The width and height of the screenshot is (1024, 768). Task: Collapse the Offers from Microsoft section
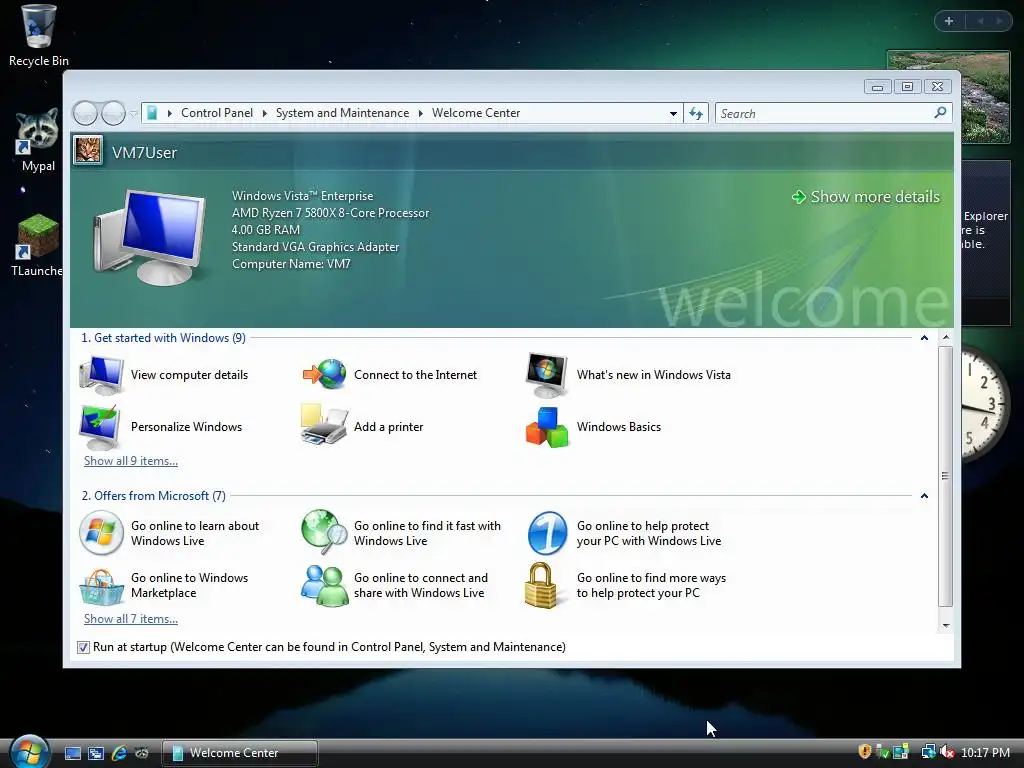tap(924, 496)
